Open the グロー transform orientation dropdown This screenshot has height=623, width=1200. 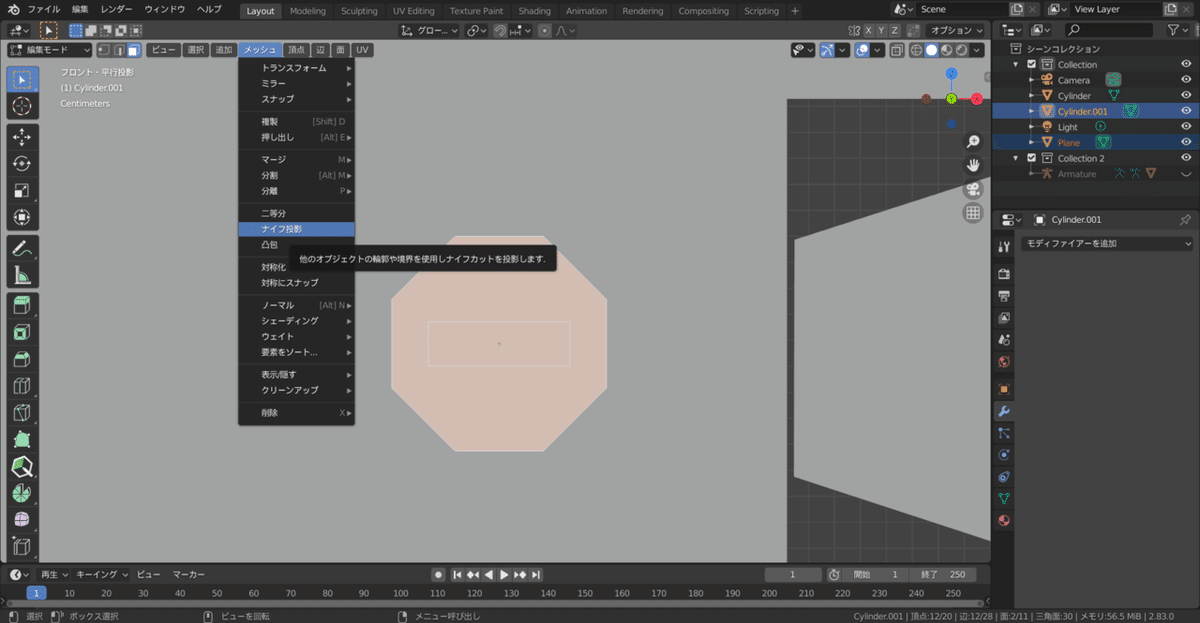coord(429,30)
